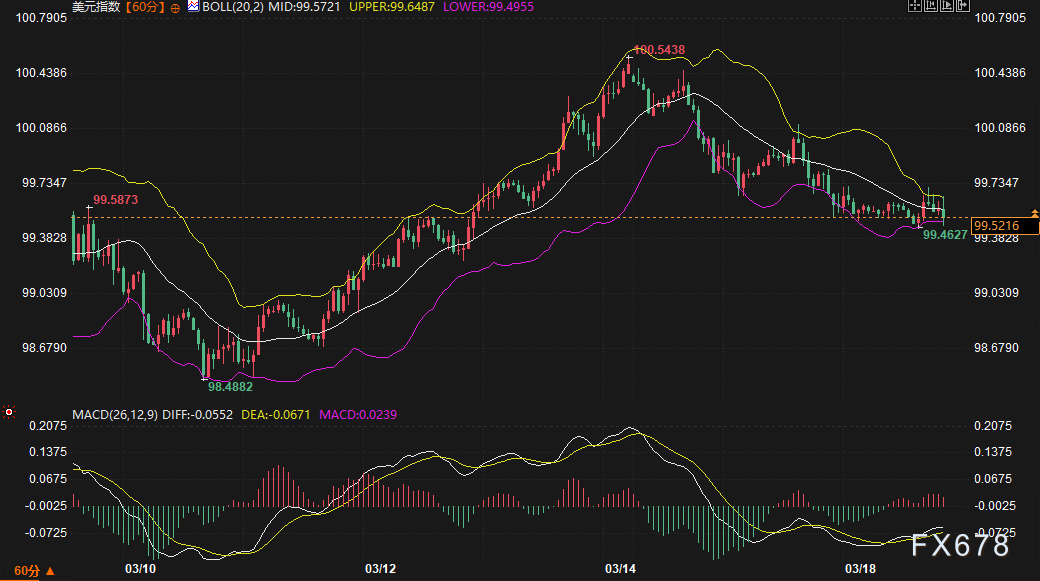1040x581 pixels.
Task: Click the red dot icon beside MACD
Action: (x=10, y=411)
